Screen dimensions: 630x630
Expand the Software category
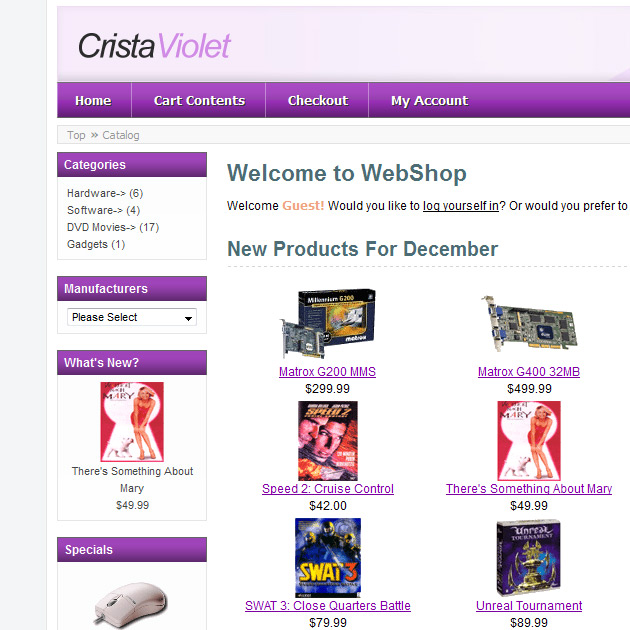(103, 210)
